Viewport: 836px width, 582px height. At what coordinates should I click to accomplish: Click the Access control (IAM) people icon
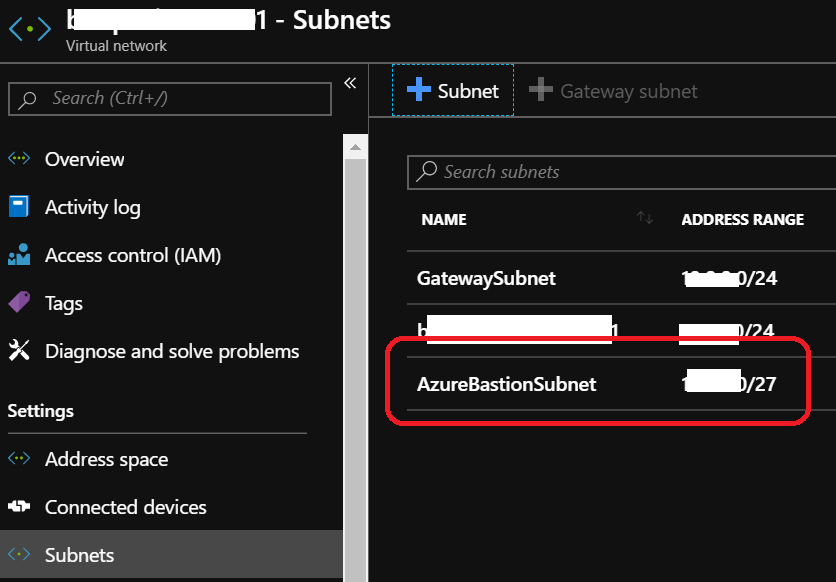tap(19, 255)
